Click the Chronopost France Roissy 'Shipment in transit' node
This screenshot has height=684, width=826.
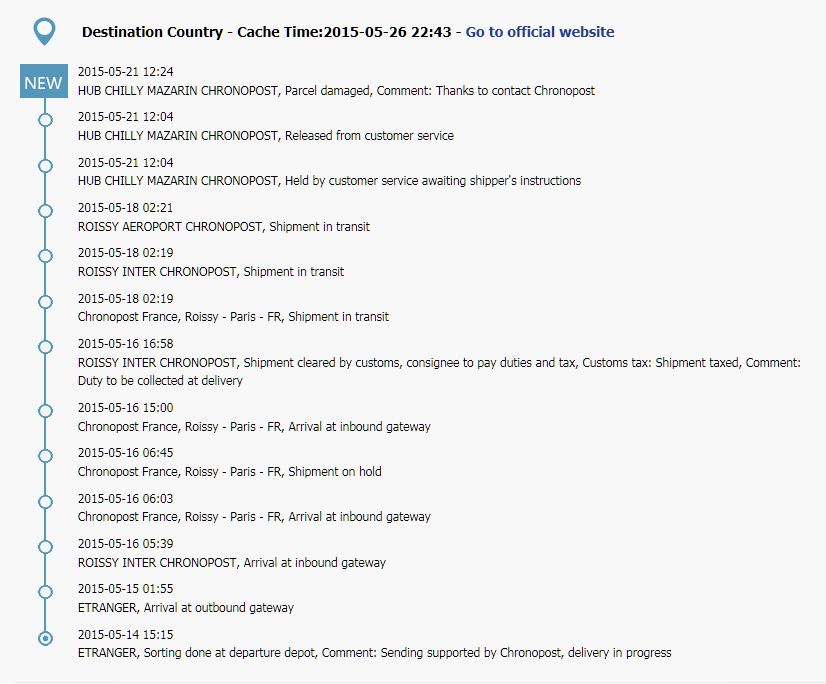[45, 301]
